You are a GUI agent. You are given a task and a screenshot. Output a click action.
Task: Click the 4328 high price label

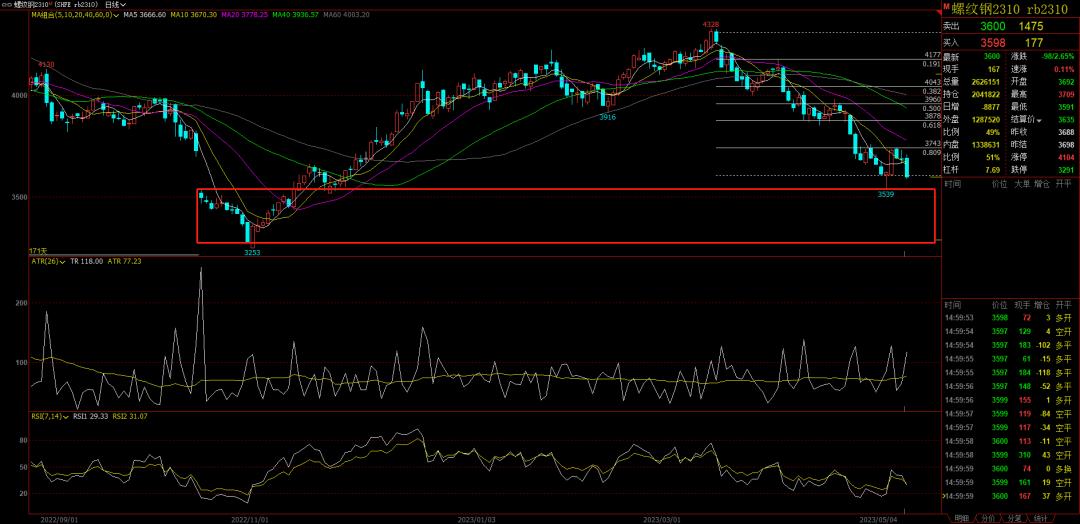pos(710,23)
